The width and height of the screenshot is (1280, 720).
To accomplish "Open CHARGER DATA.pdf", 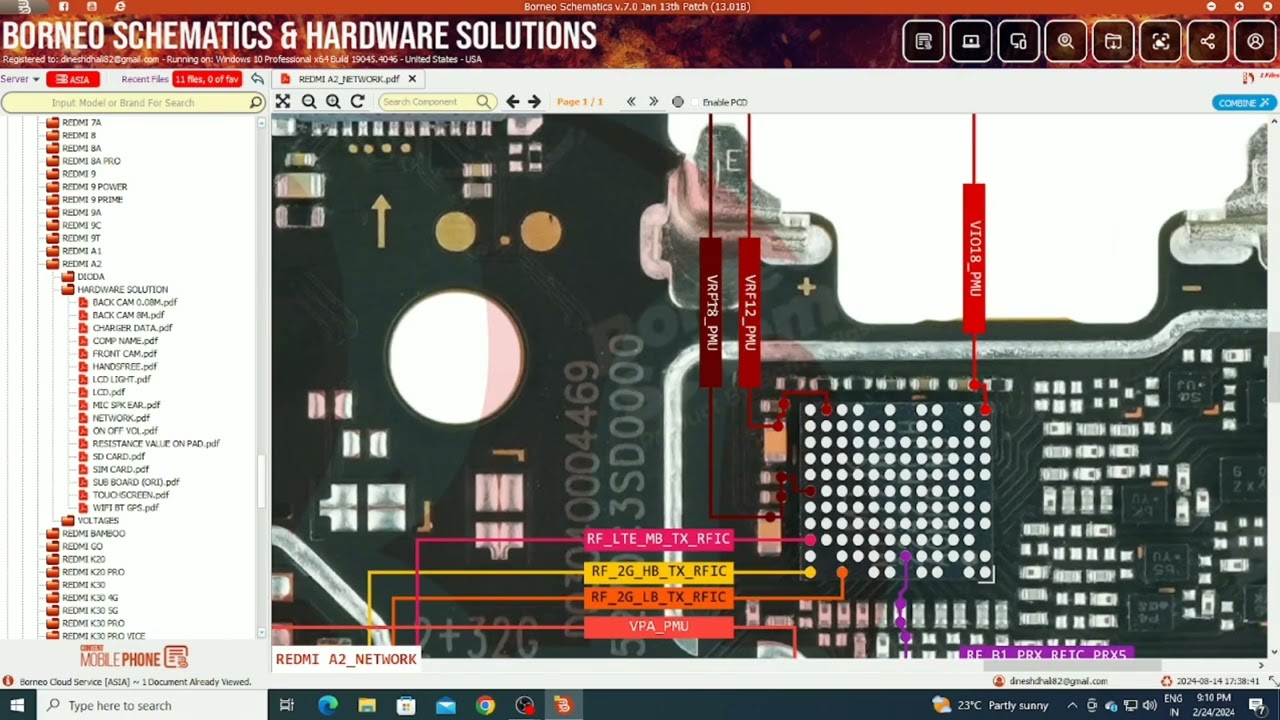I will (132, 328).
